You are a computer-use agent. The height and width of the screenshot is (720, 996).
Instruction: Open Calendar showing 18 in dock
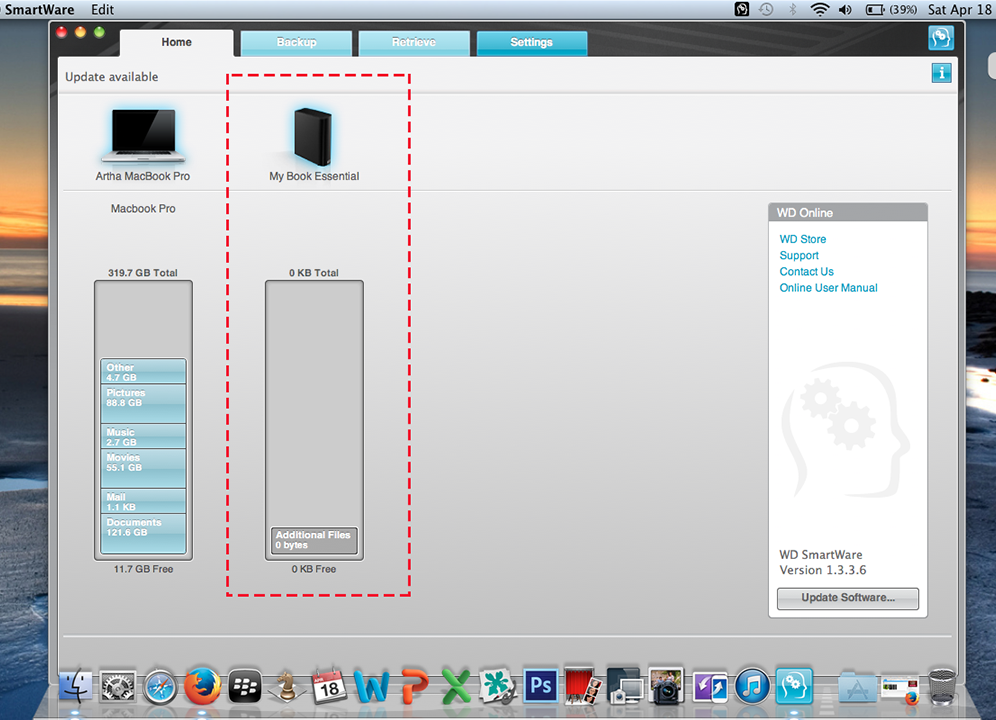pos(329,687)
